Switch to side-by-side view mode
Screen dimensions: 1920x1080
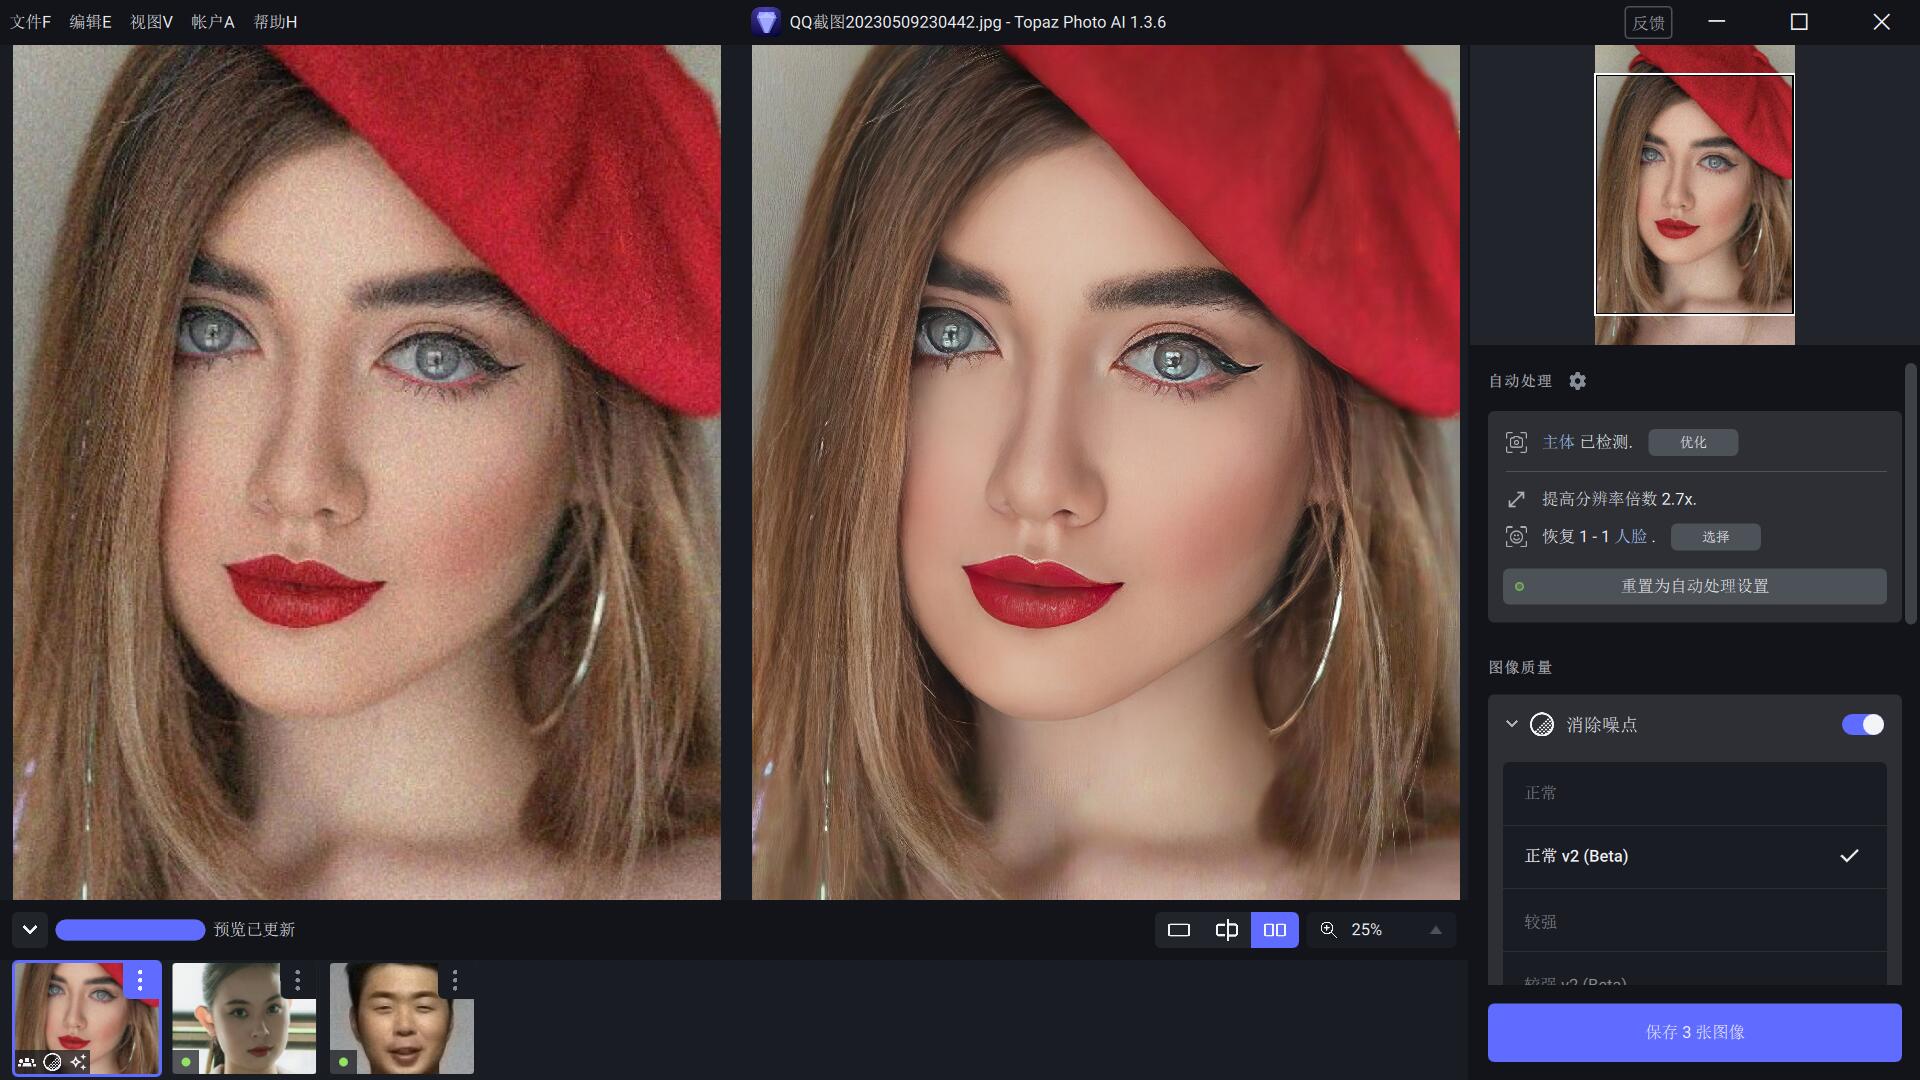tap(1275, 930)
